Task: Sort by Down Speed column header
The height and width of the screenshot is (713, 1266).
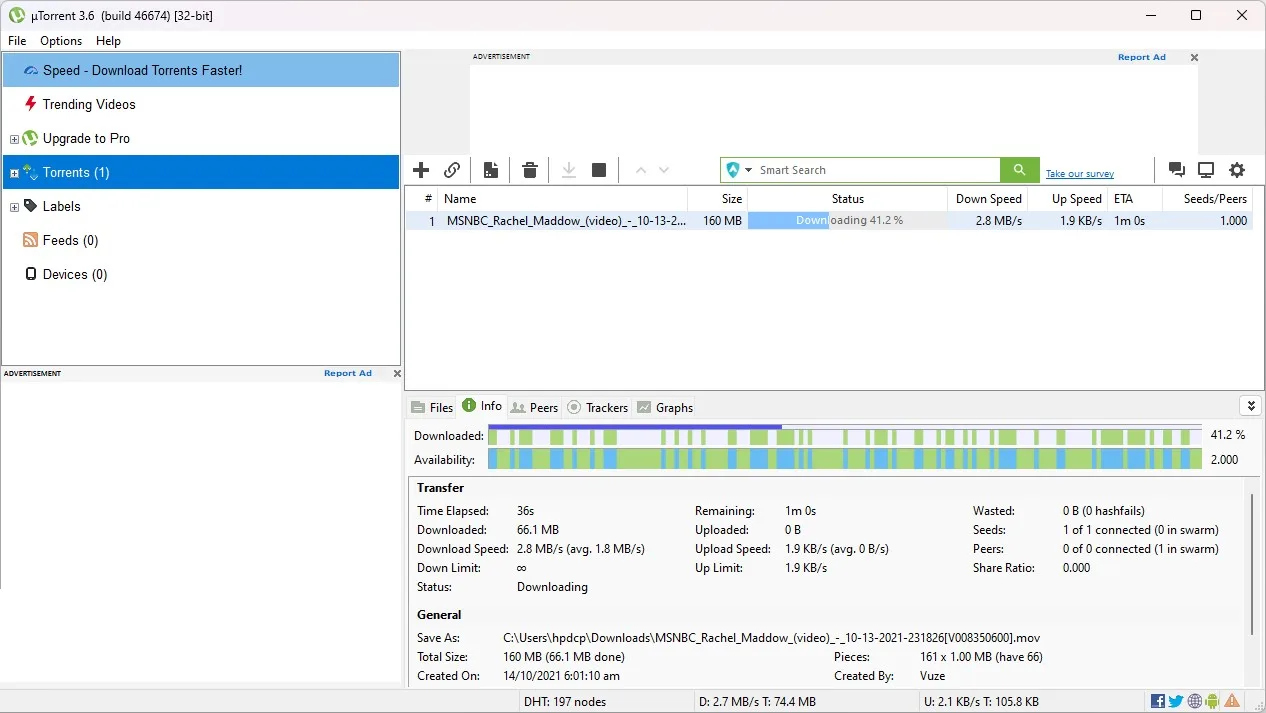Action: 987,199
